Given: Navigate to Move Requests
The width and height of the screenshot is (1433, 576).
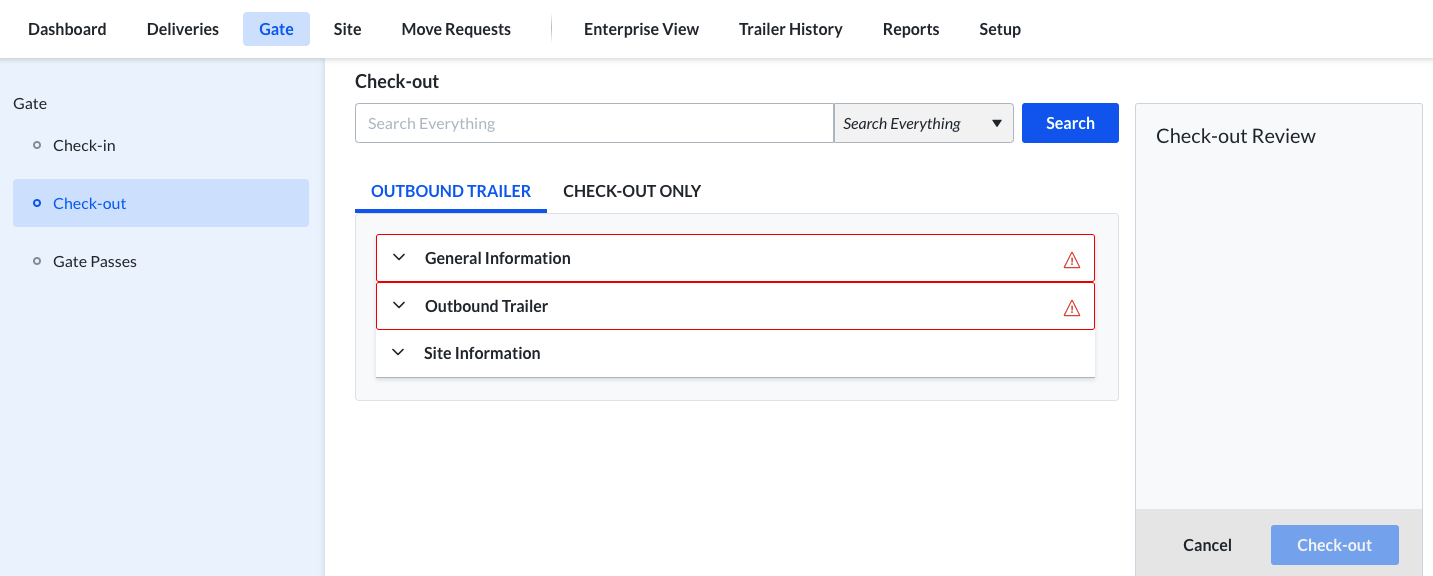Looking at the screenshot, I should (456, 29).
